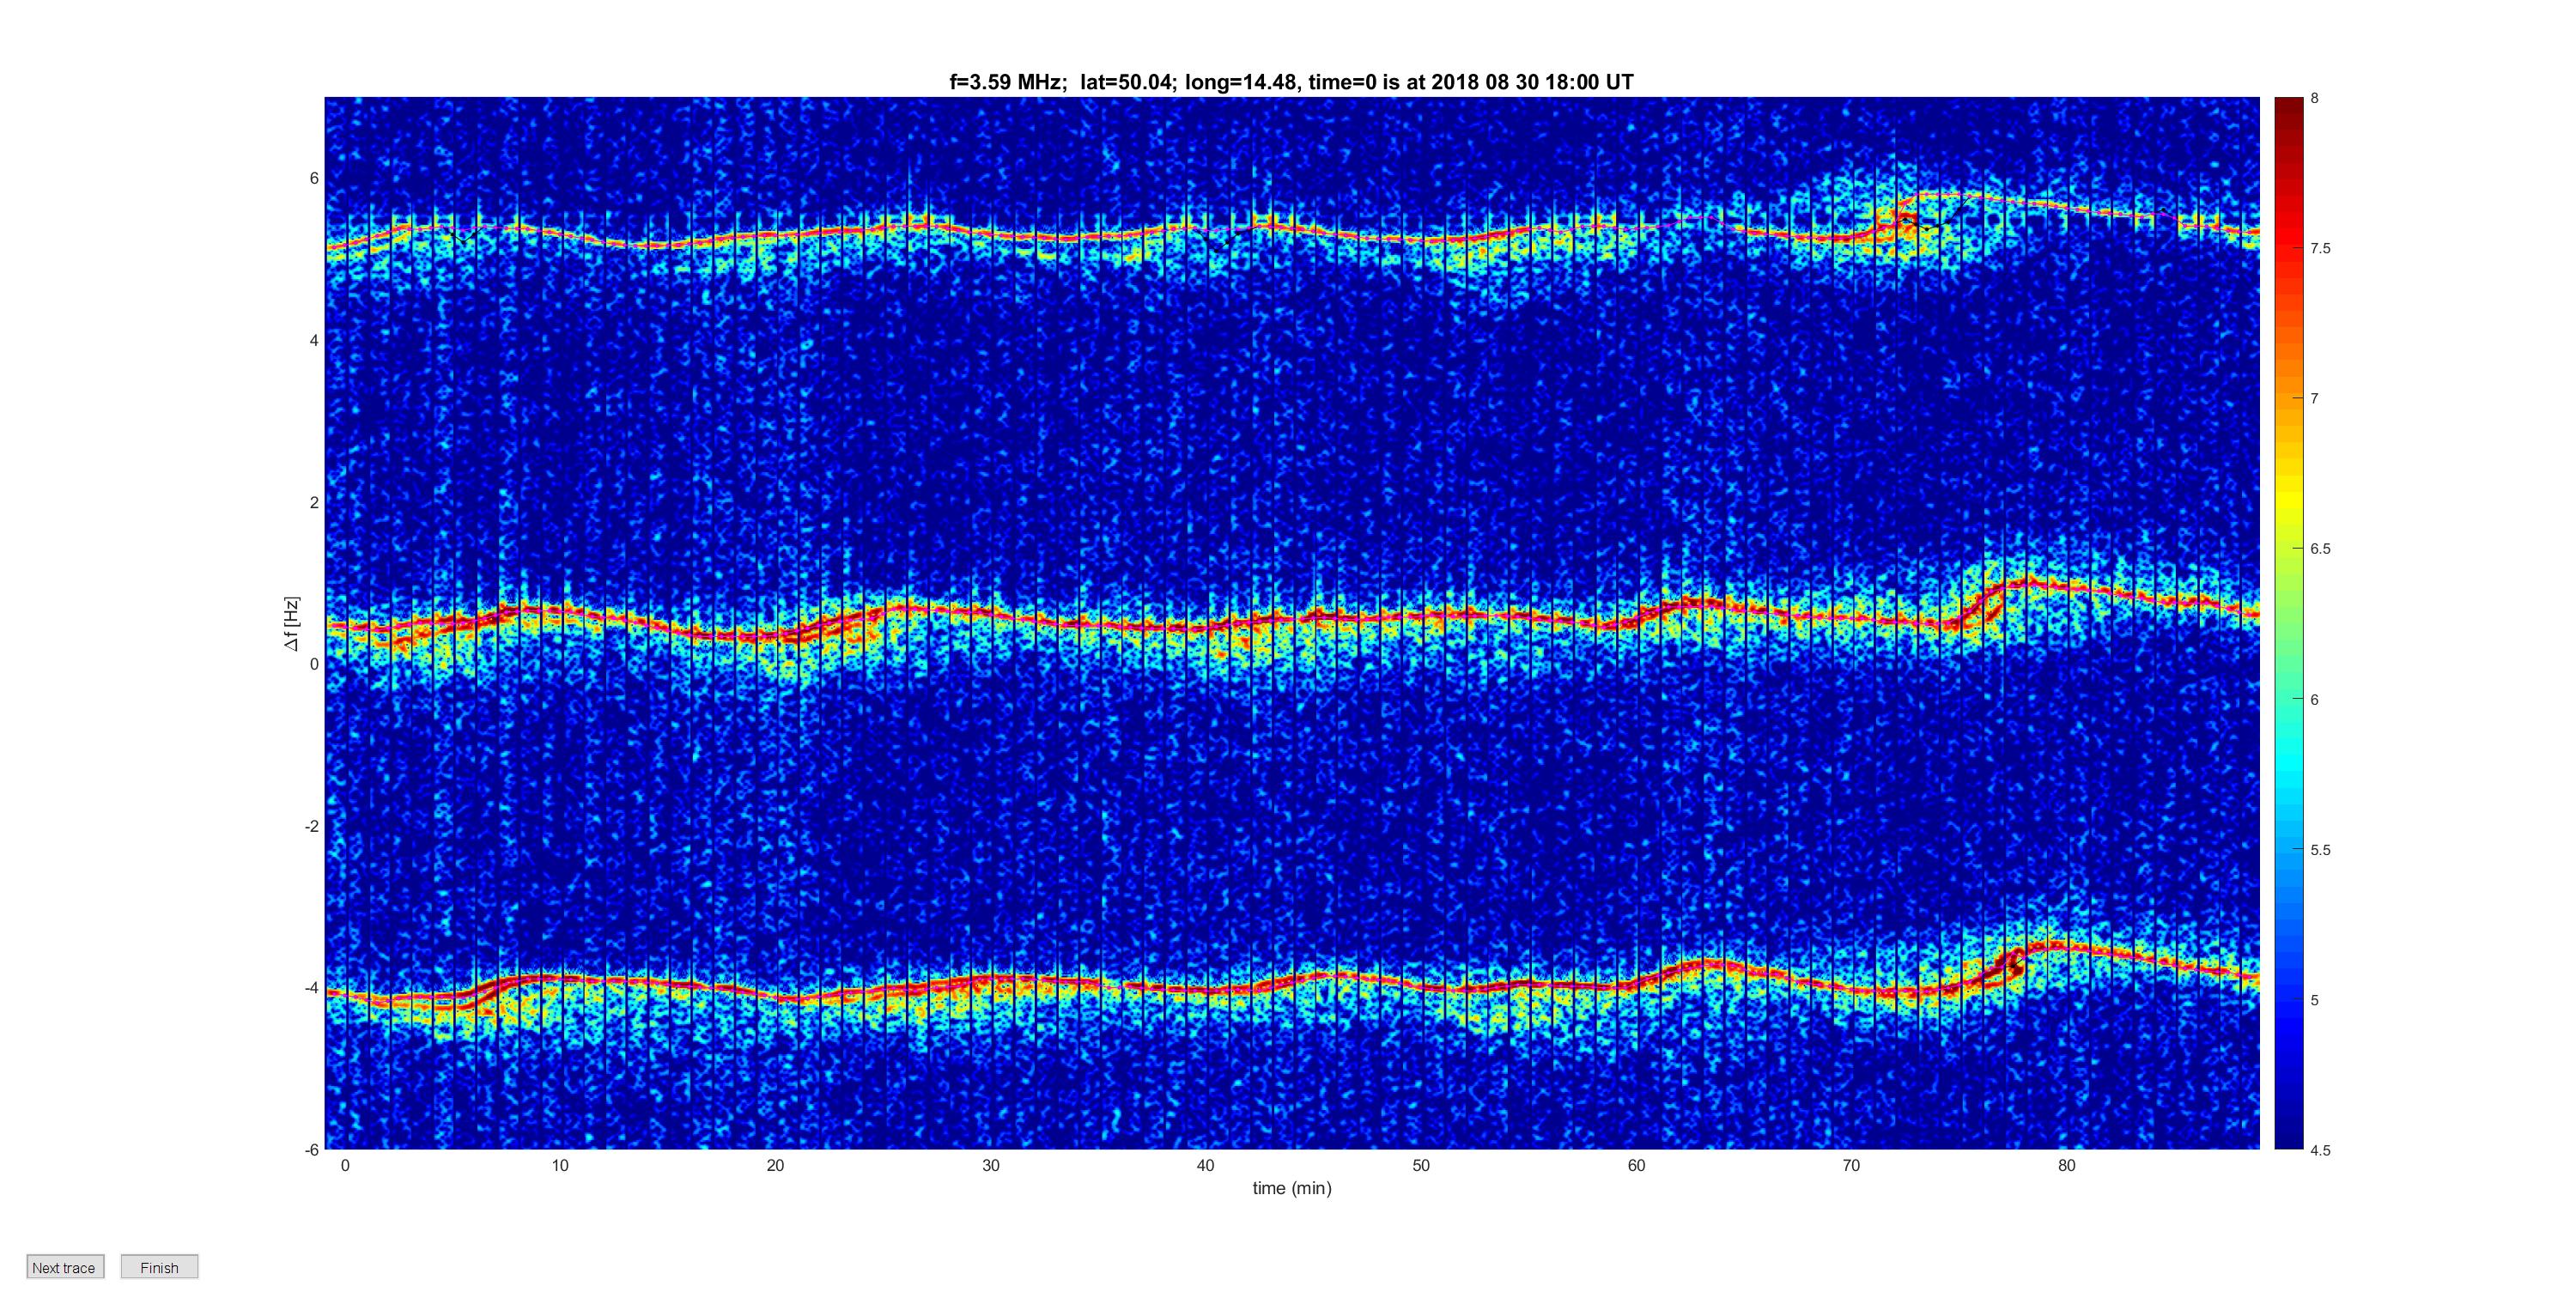Click the x-axis tick label 40
Viewport: 2576px width, 1292px height.
[1205, 1165]
